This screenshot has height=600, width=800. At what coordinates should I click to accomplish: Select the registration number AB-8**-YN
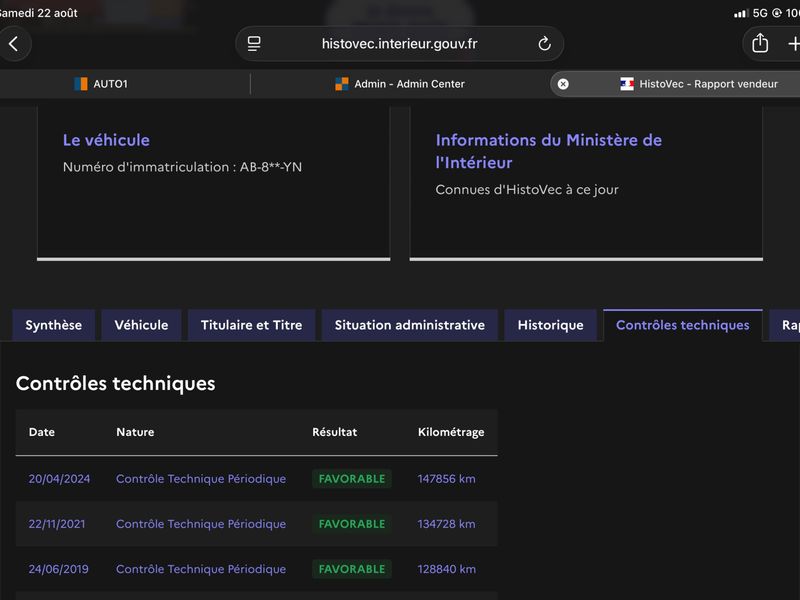tap(271, 167)
